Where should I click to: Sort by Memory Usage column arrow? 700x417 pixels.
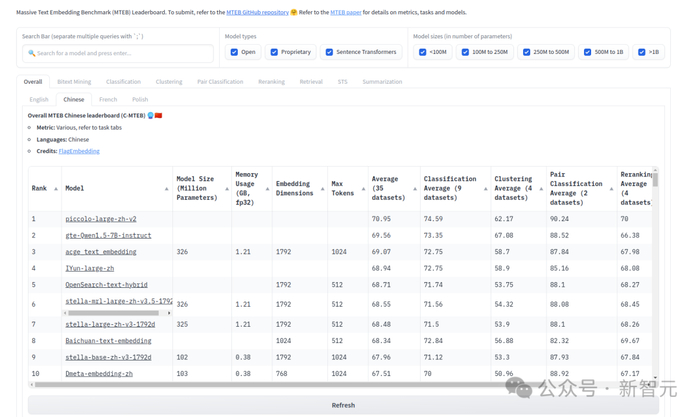(x=268, y=189)
